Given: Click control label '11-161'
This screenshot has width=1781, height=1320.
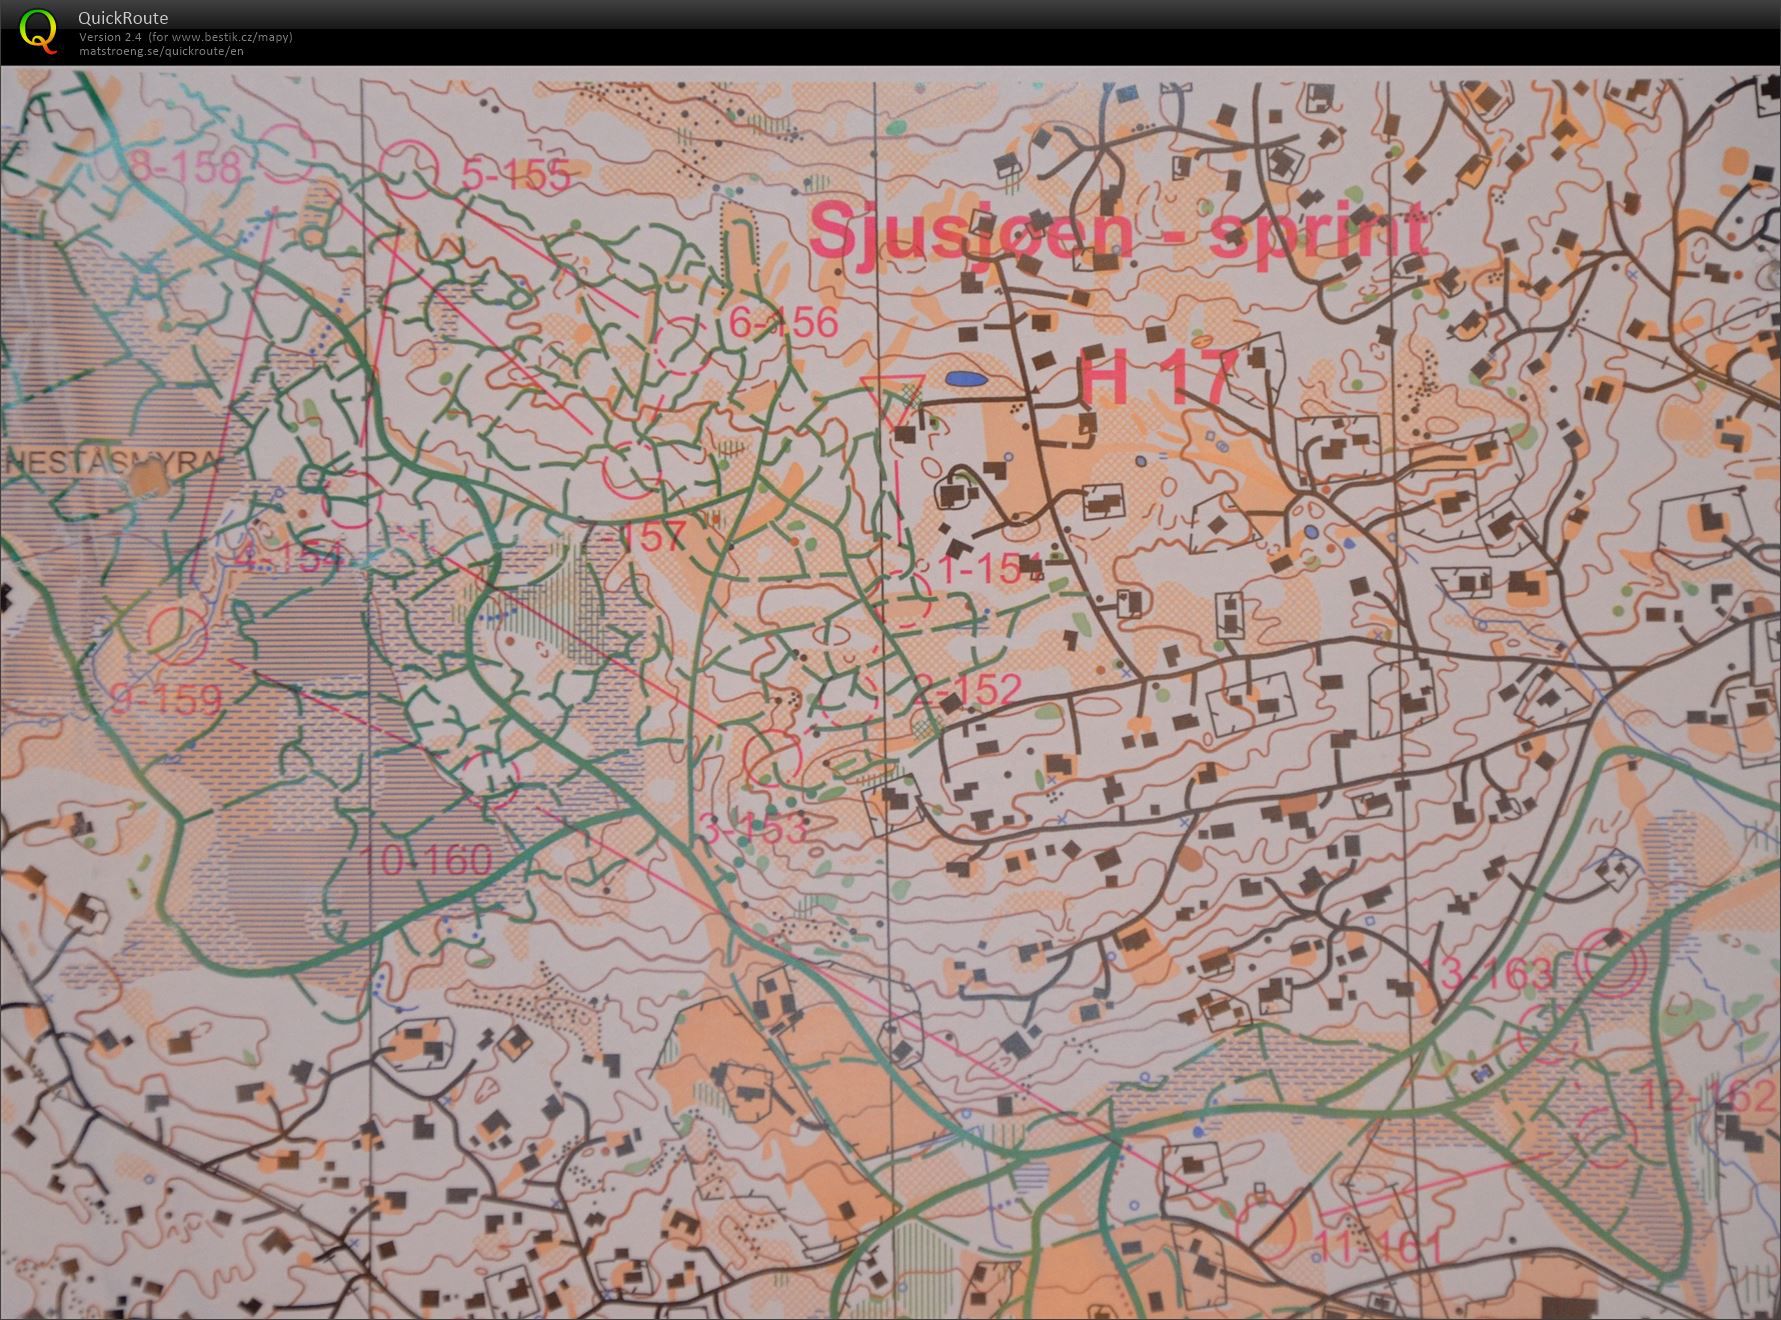Looking at the screenshot, I should (1381, 1248).
